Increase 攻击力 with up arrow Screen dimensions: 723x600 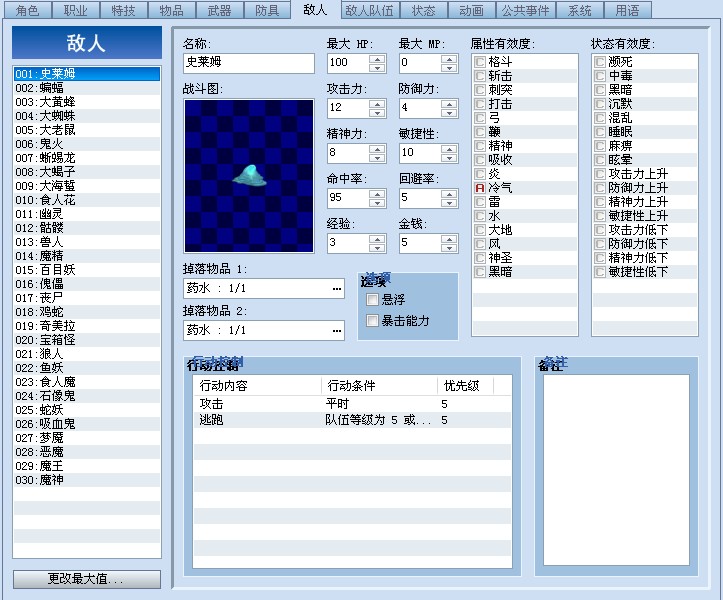pyautogui.click(x=377, y=104)
